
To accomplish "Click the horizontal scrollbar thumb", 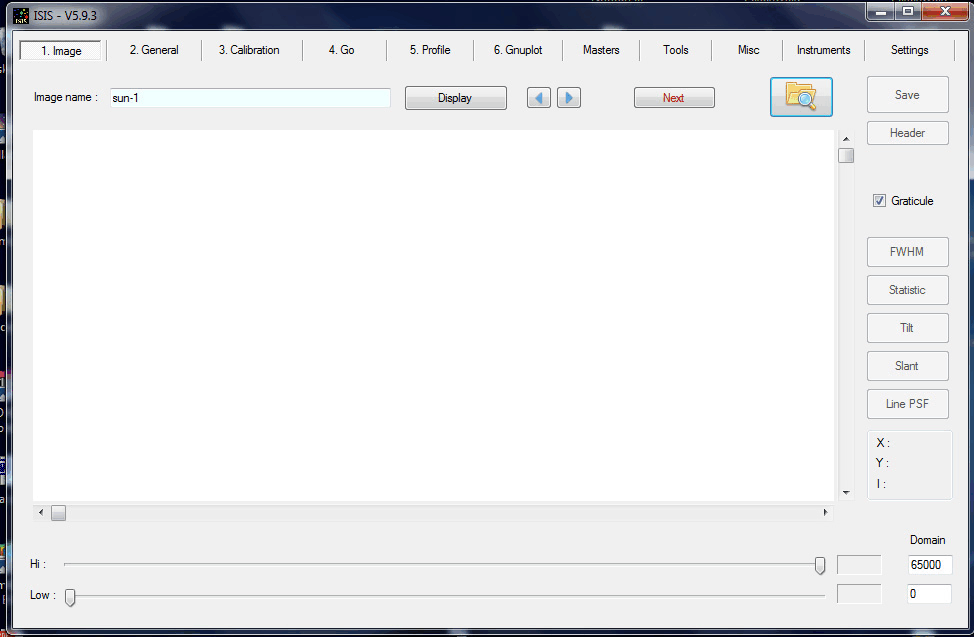I will [x=58, y=513].
